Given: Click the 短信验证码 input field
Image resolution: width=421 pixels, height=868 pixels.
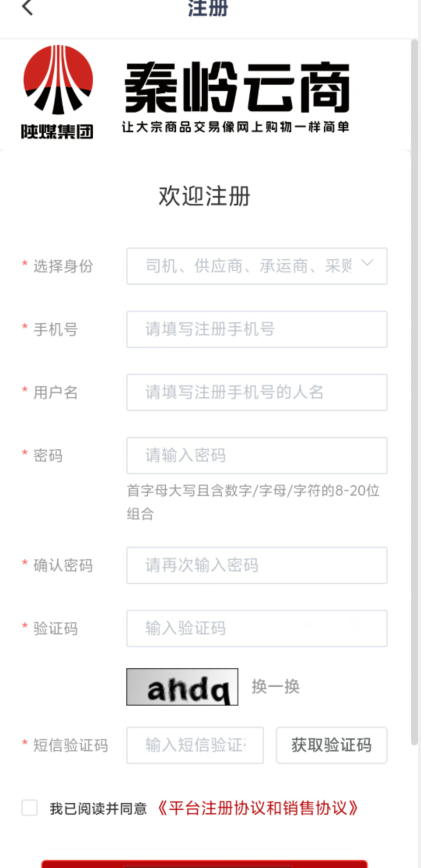Looking at the screenshot, I should pyautogui.click(x=195, y=745).
